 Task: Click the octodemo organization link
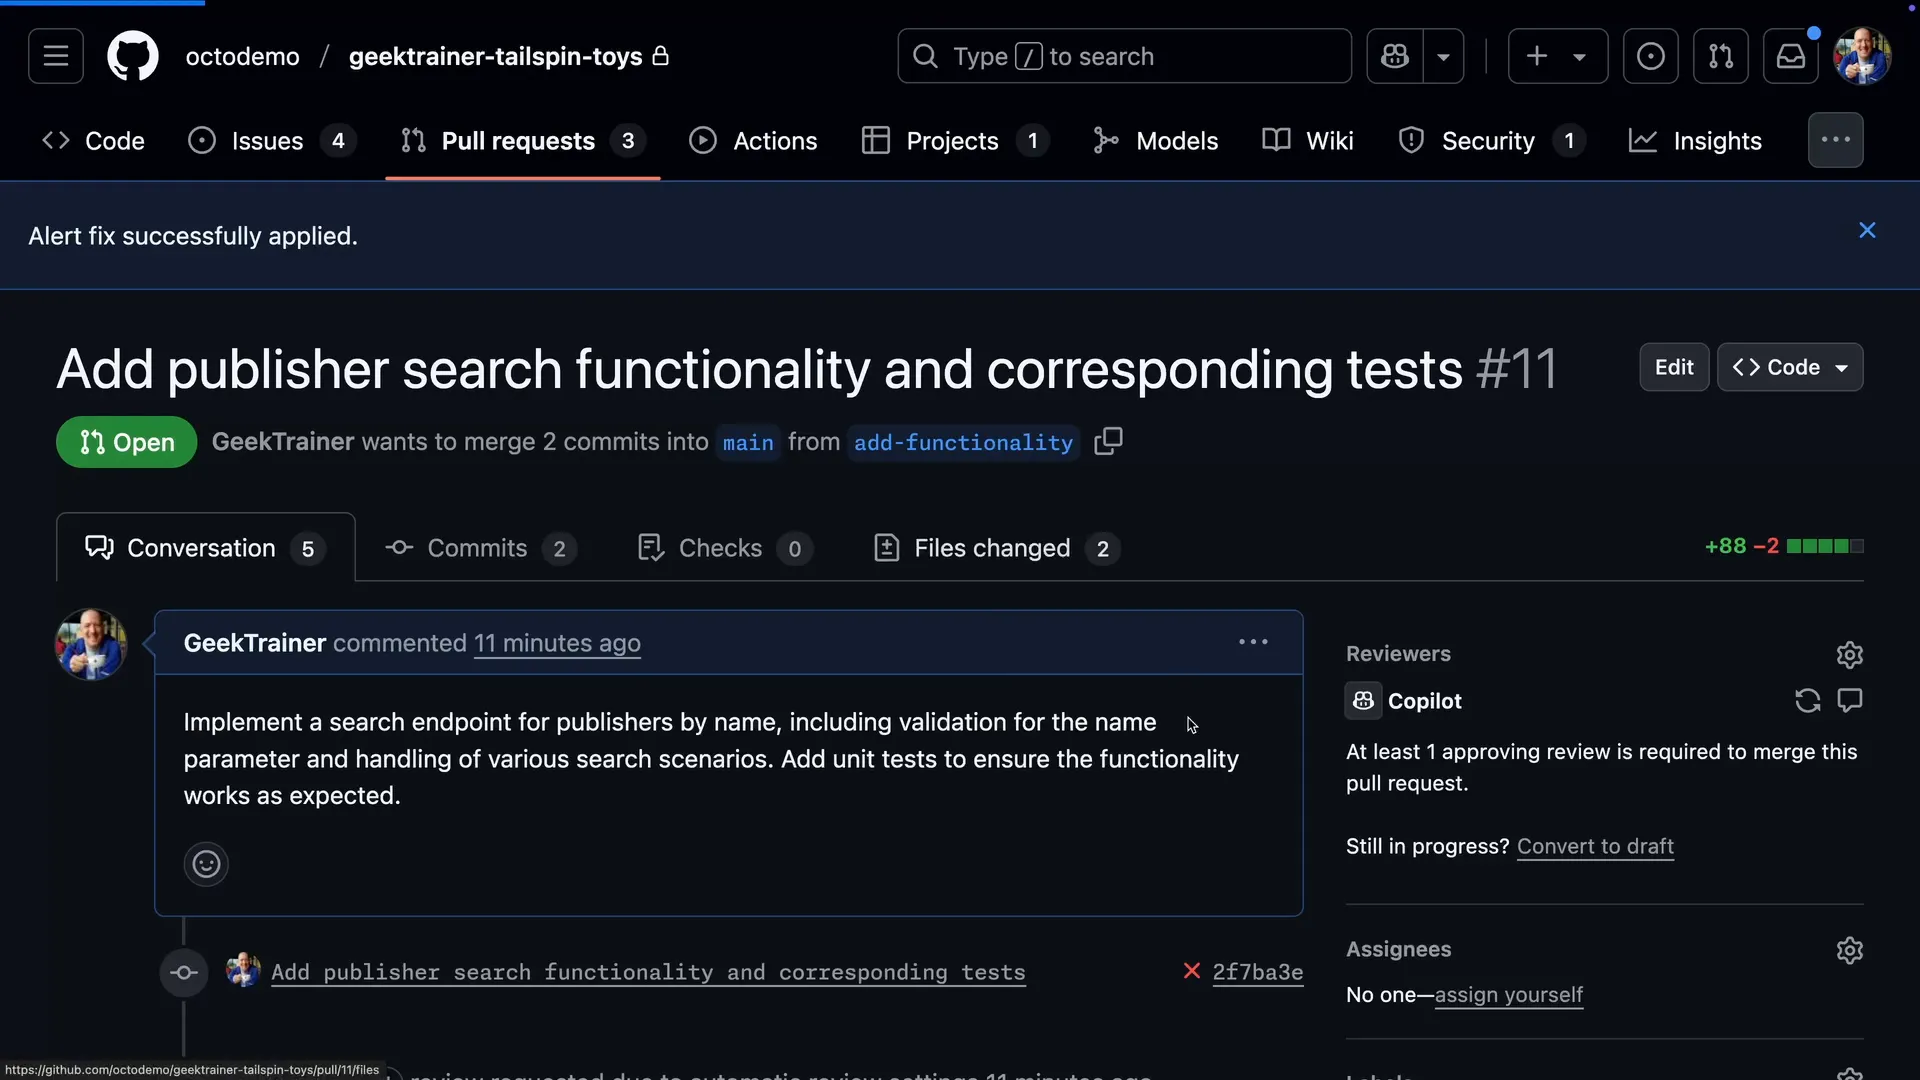point(242,56)
